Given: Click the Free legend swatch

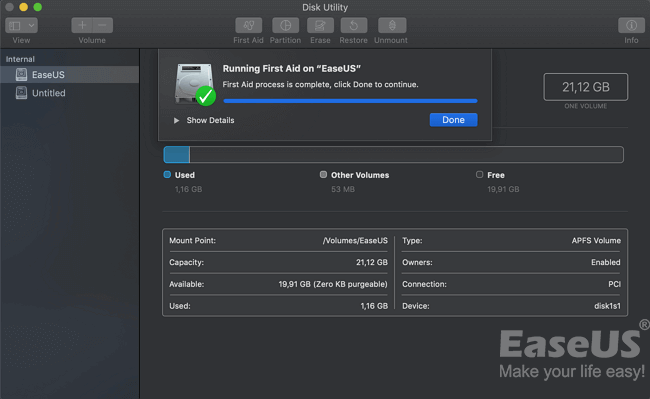Looking at the screenshot, I should 480,174.
